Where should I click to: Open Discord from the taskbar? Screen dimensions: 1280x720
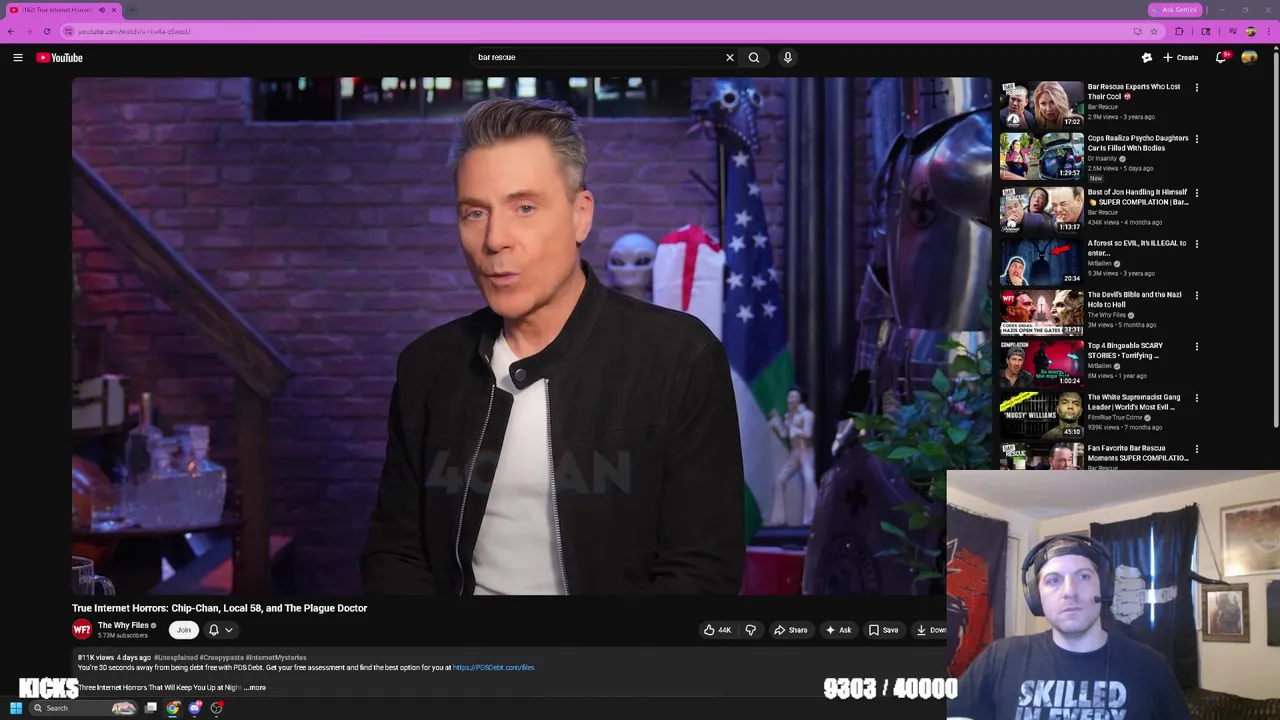click(195, 708)
